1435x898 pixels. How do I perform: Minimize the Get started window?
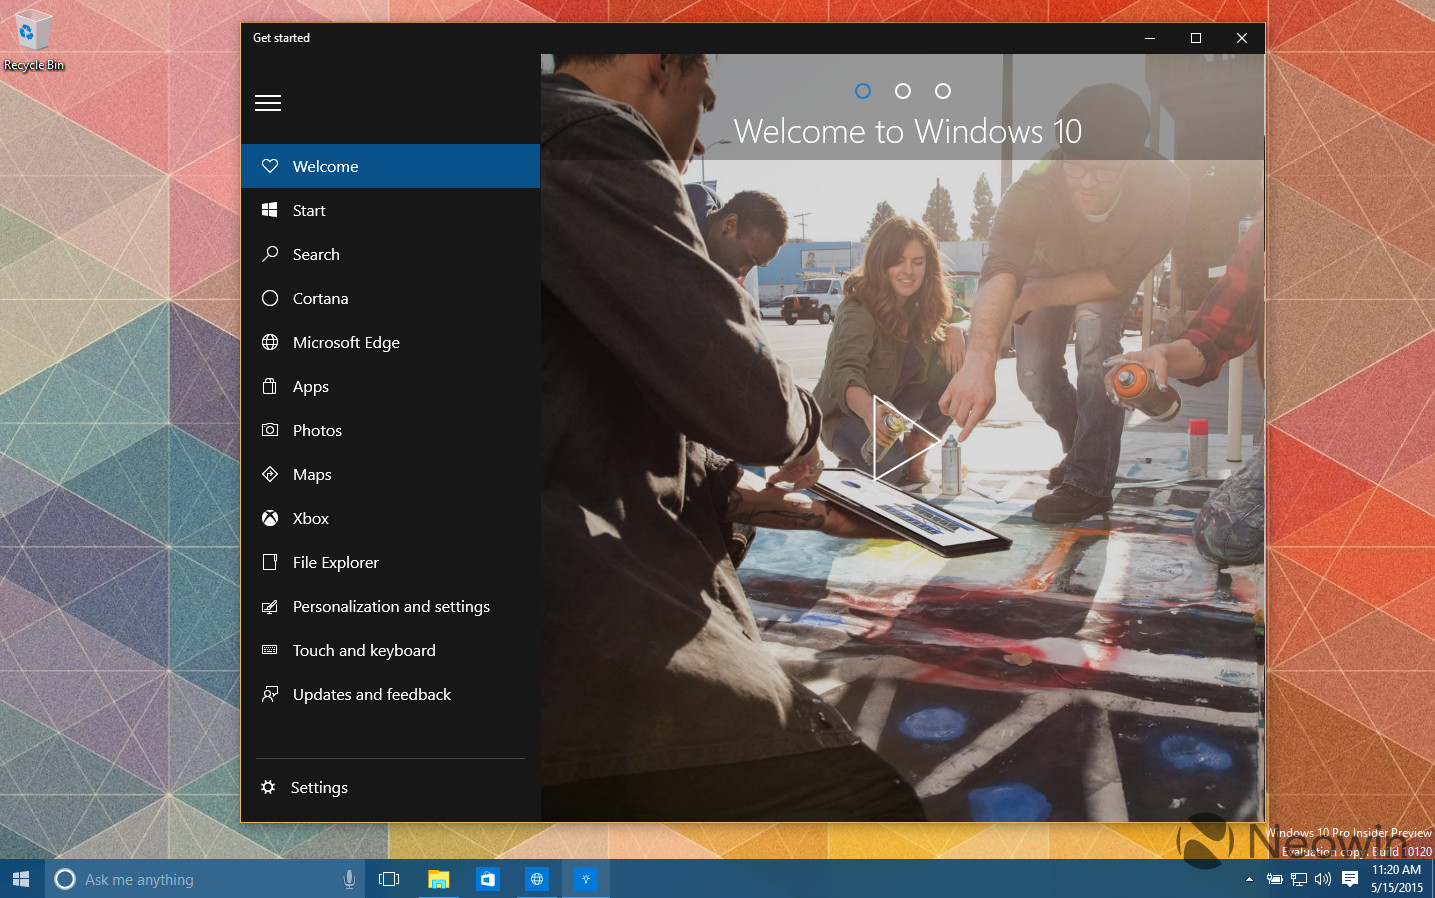[x=1150, y=38]
